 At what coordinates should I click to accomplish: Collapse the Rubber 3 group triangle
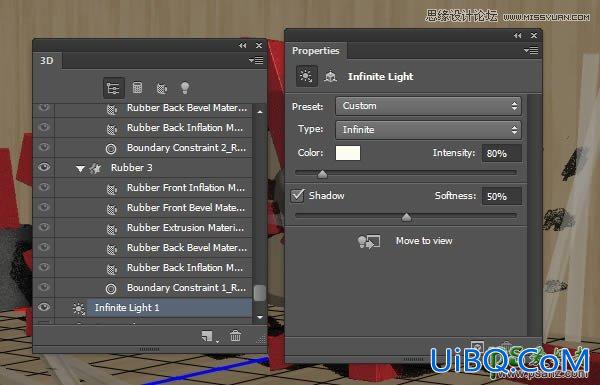pos(80,168)
